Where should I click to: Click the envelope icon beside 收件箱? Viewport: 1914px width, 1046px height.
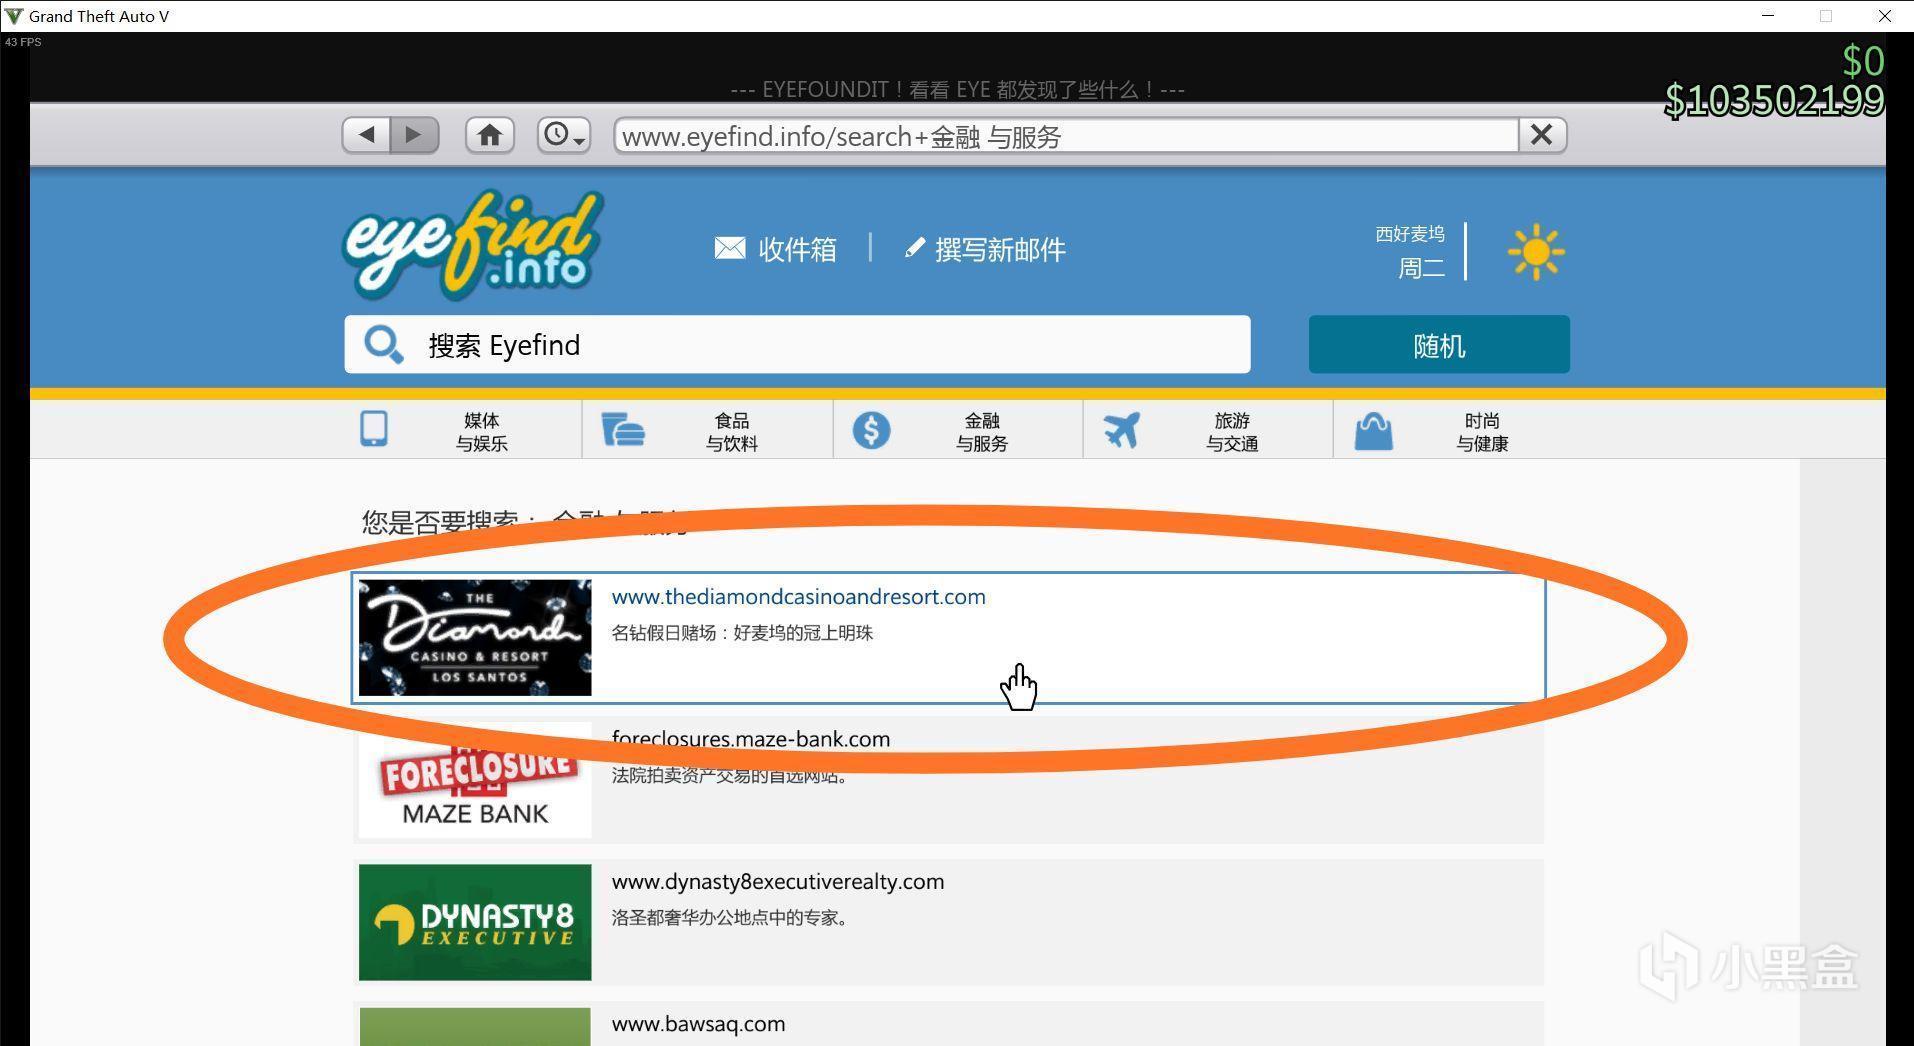click(x=730, y=248)
